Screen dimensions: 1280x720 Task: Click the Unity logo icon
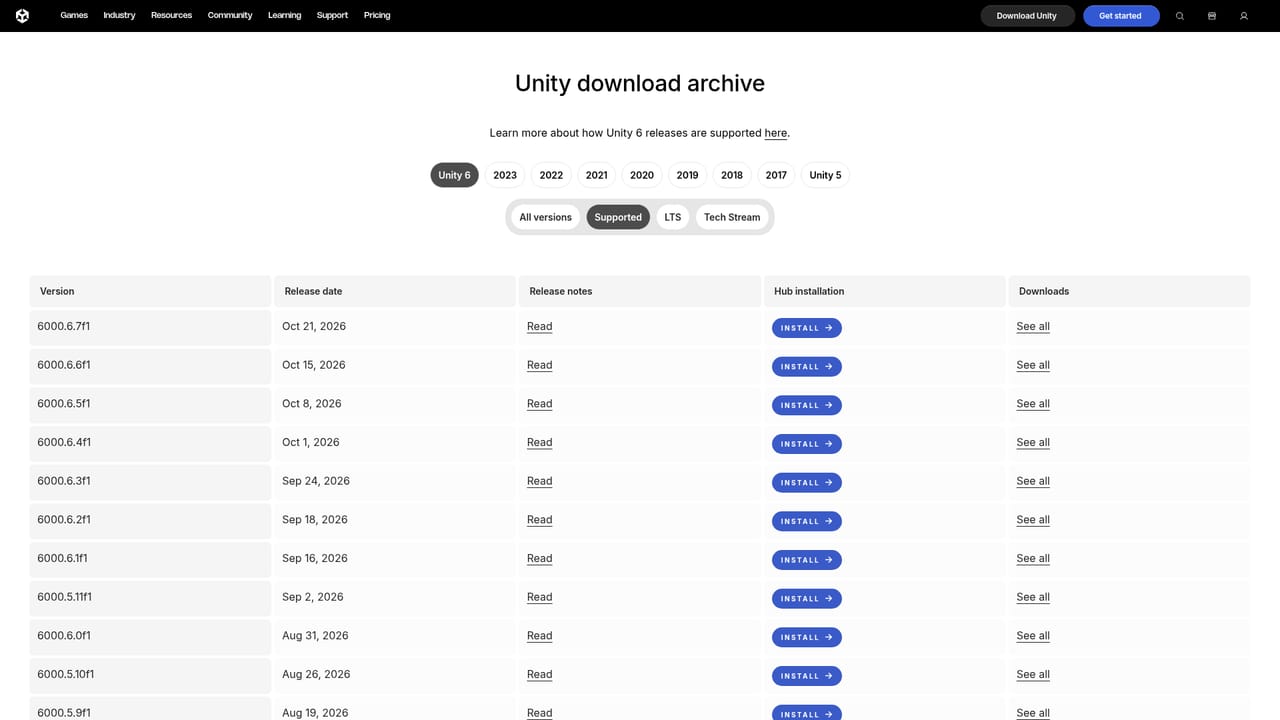coord(22,16)
